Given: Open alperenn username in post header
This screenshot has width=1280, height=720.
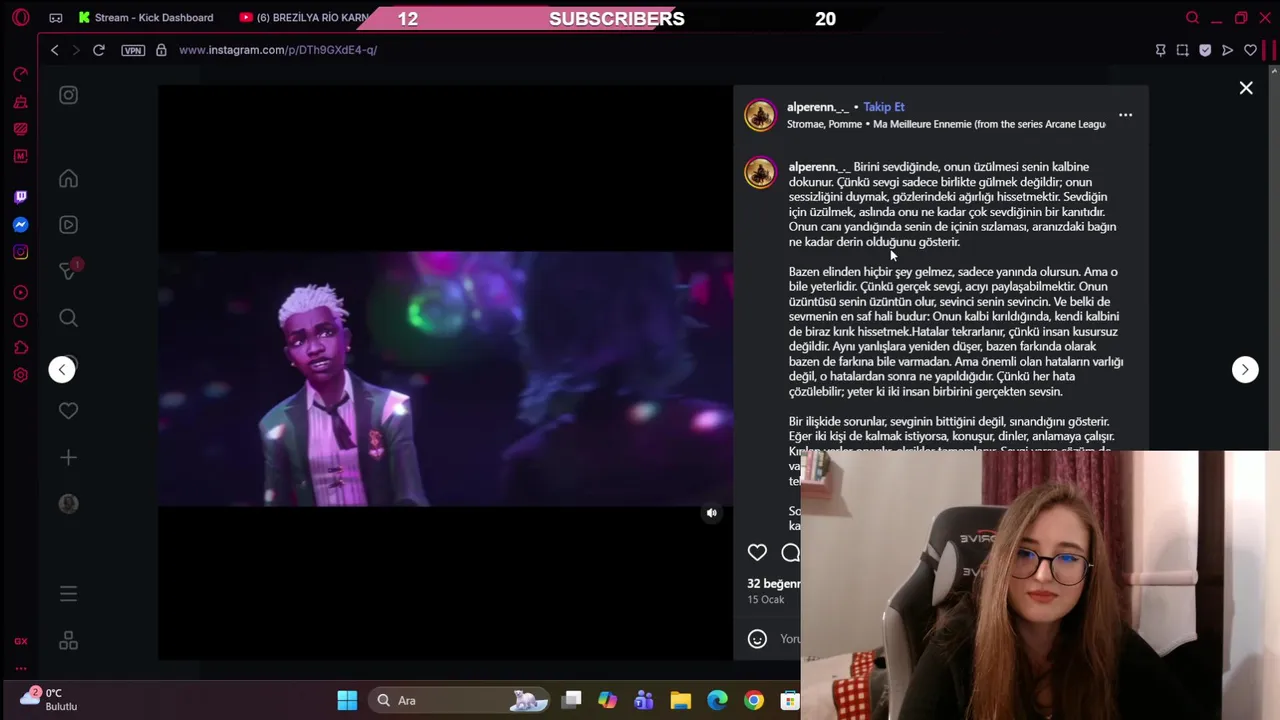Looking at the screenshot, I should coord(818,107).
